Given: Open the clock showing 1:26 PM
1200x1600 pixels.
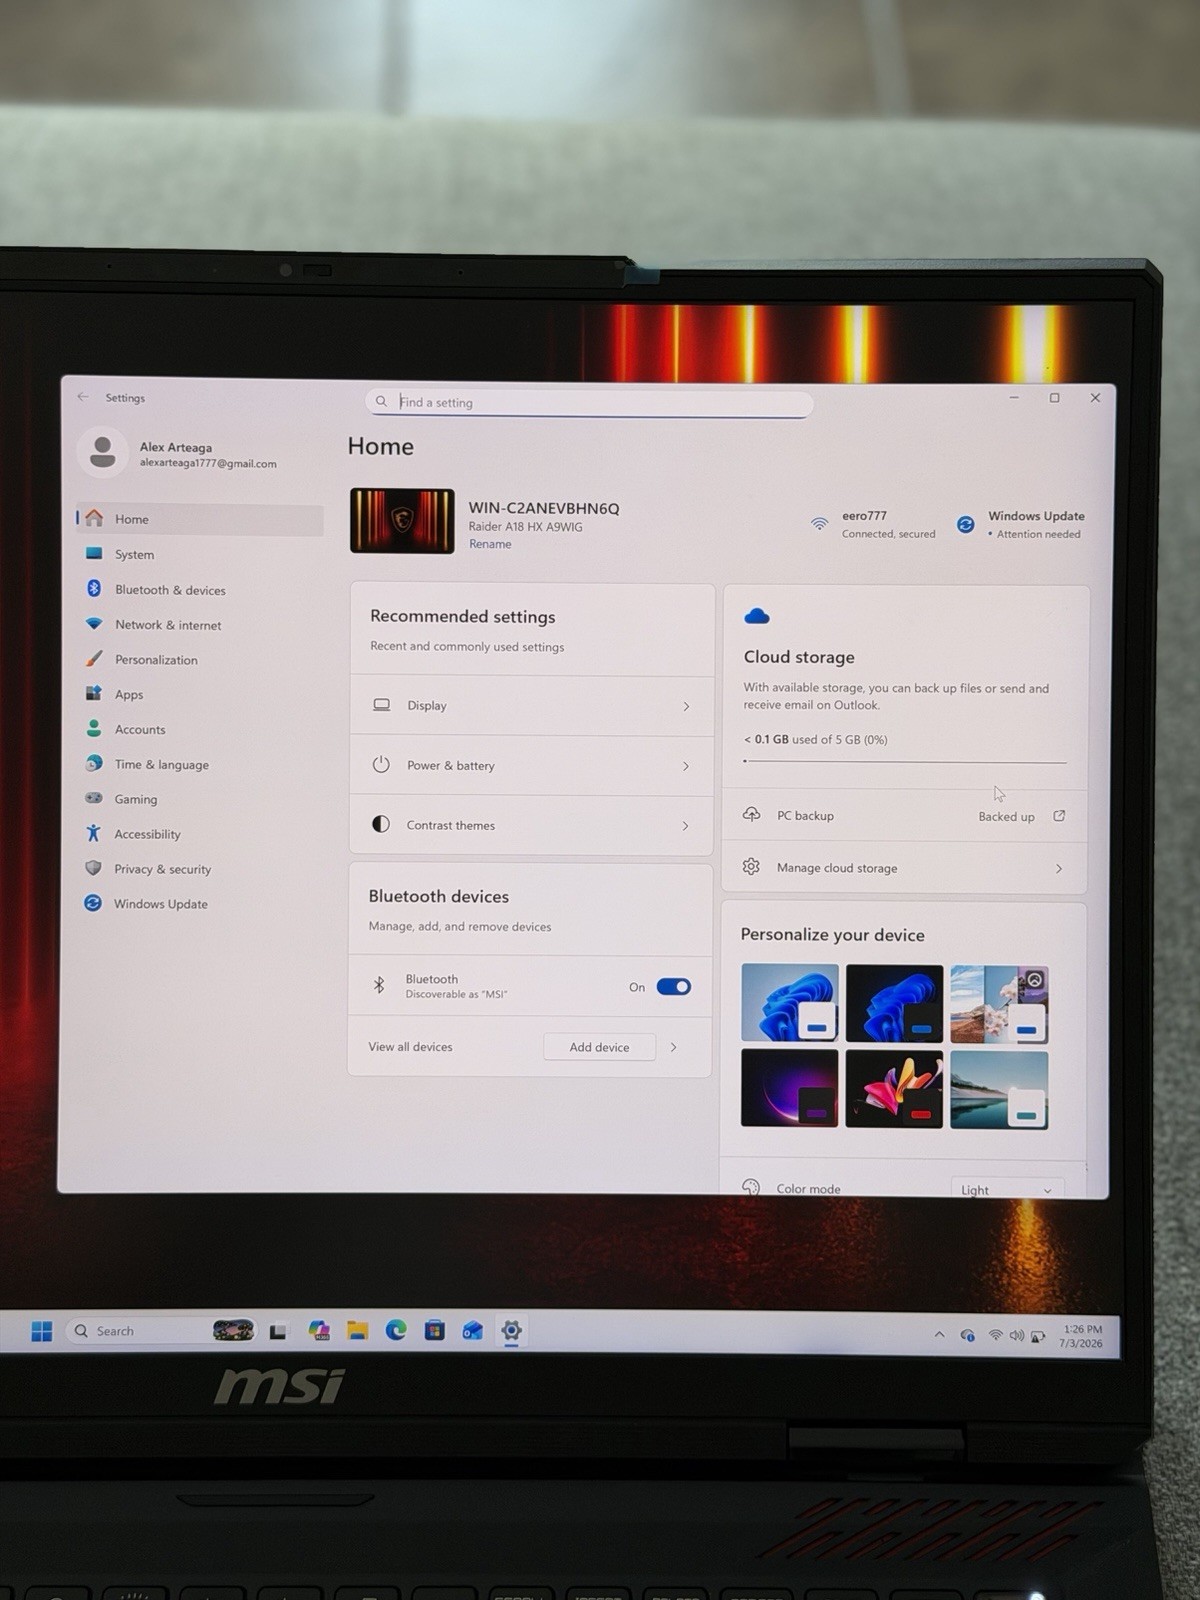Looking at the screenshot, I should click(1081, 1336).
